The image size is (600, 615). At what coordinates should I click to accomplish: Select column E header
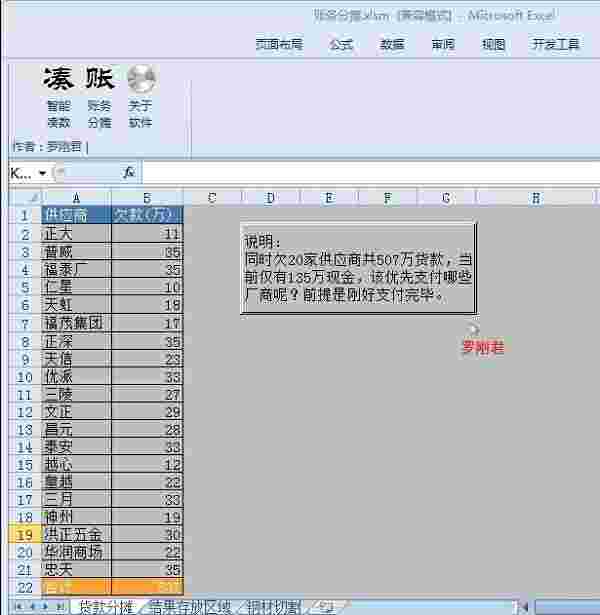[329, 198]
